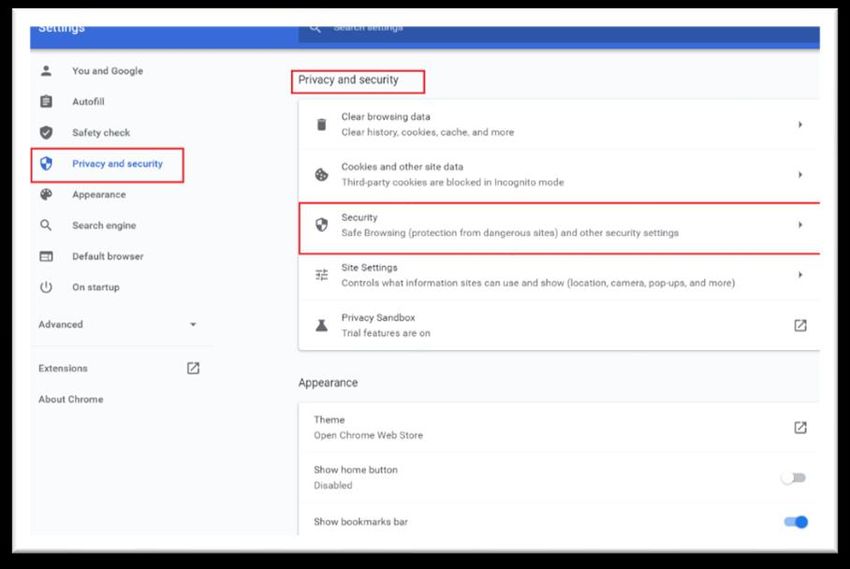Click the trash icon for Clear browsing data
Screen dimensions: 850x569
click(x=321, y=125)
